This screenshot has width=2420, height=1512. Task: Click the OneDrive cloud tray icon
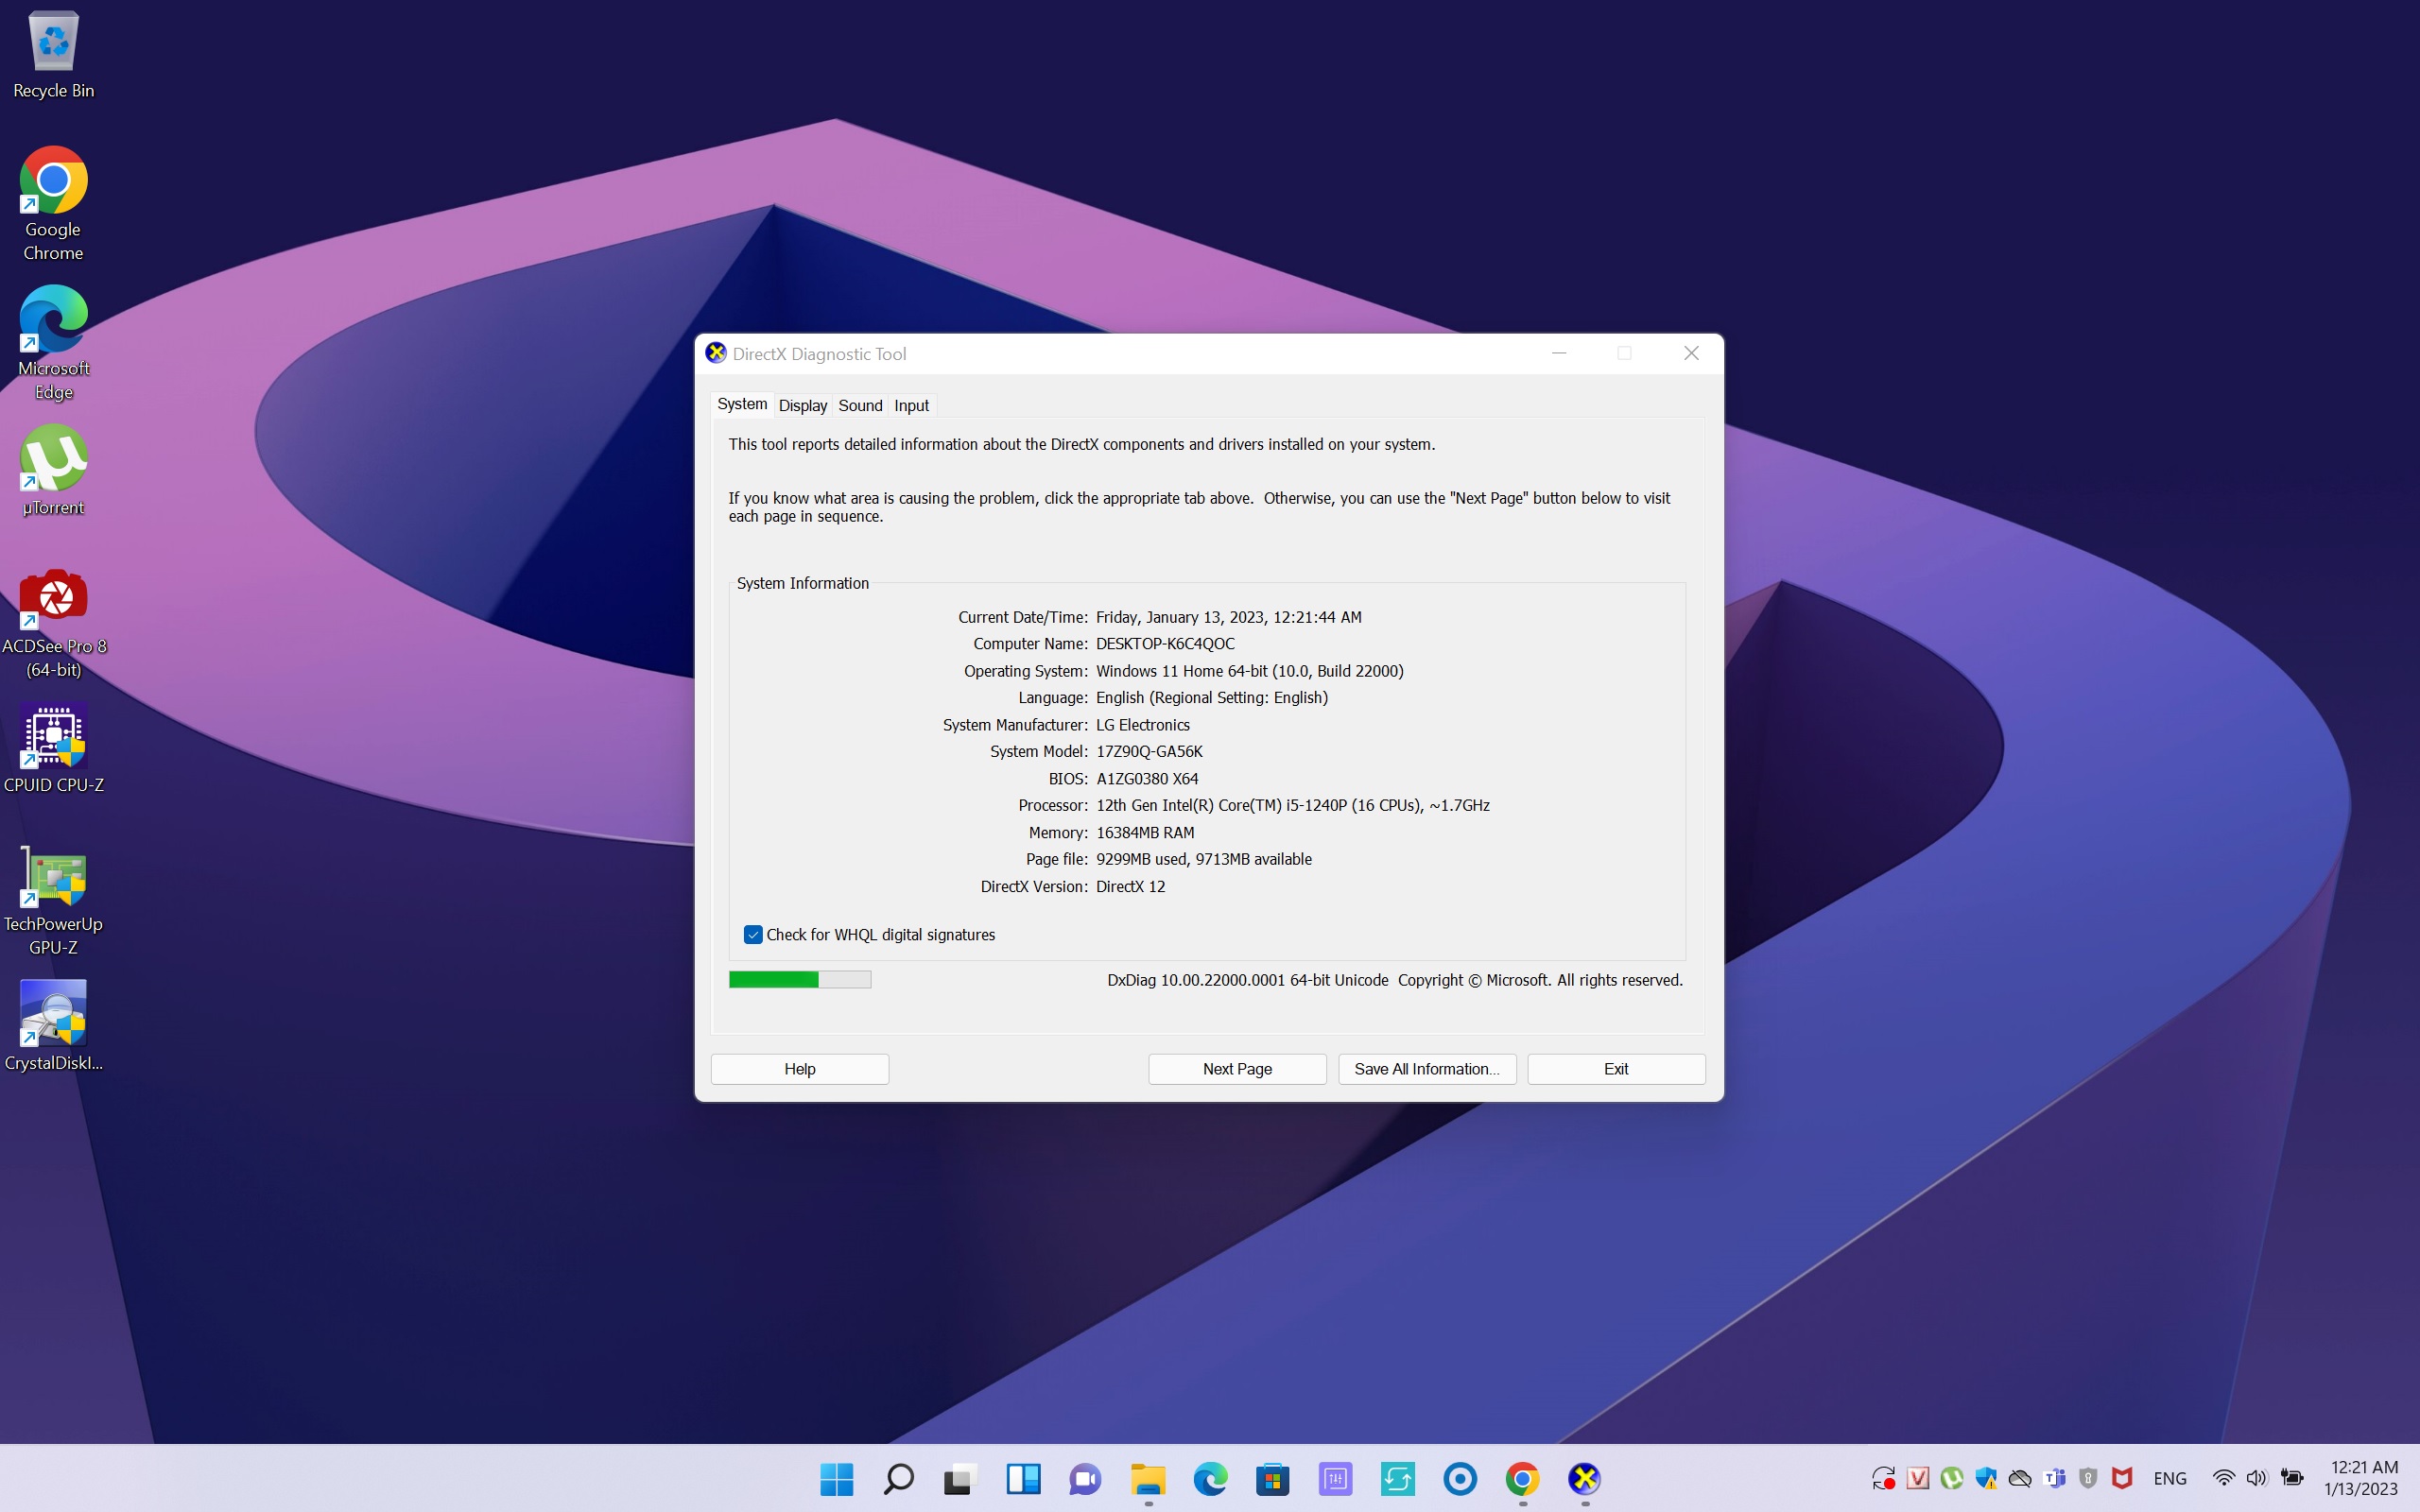point(2020,1478)
